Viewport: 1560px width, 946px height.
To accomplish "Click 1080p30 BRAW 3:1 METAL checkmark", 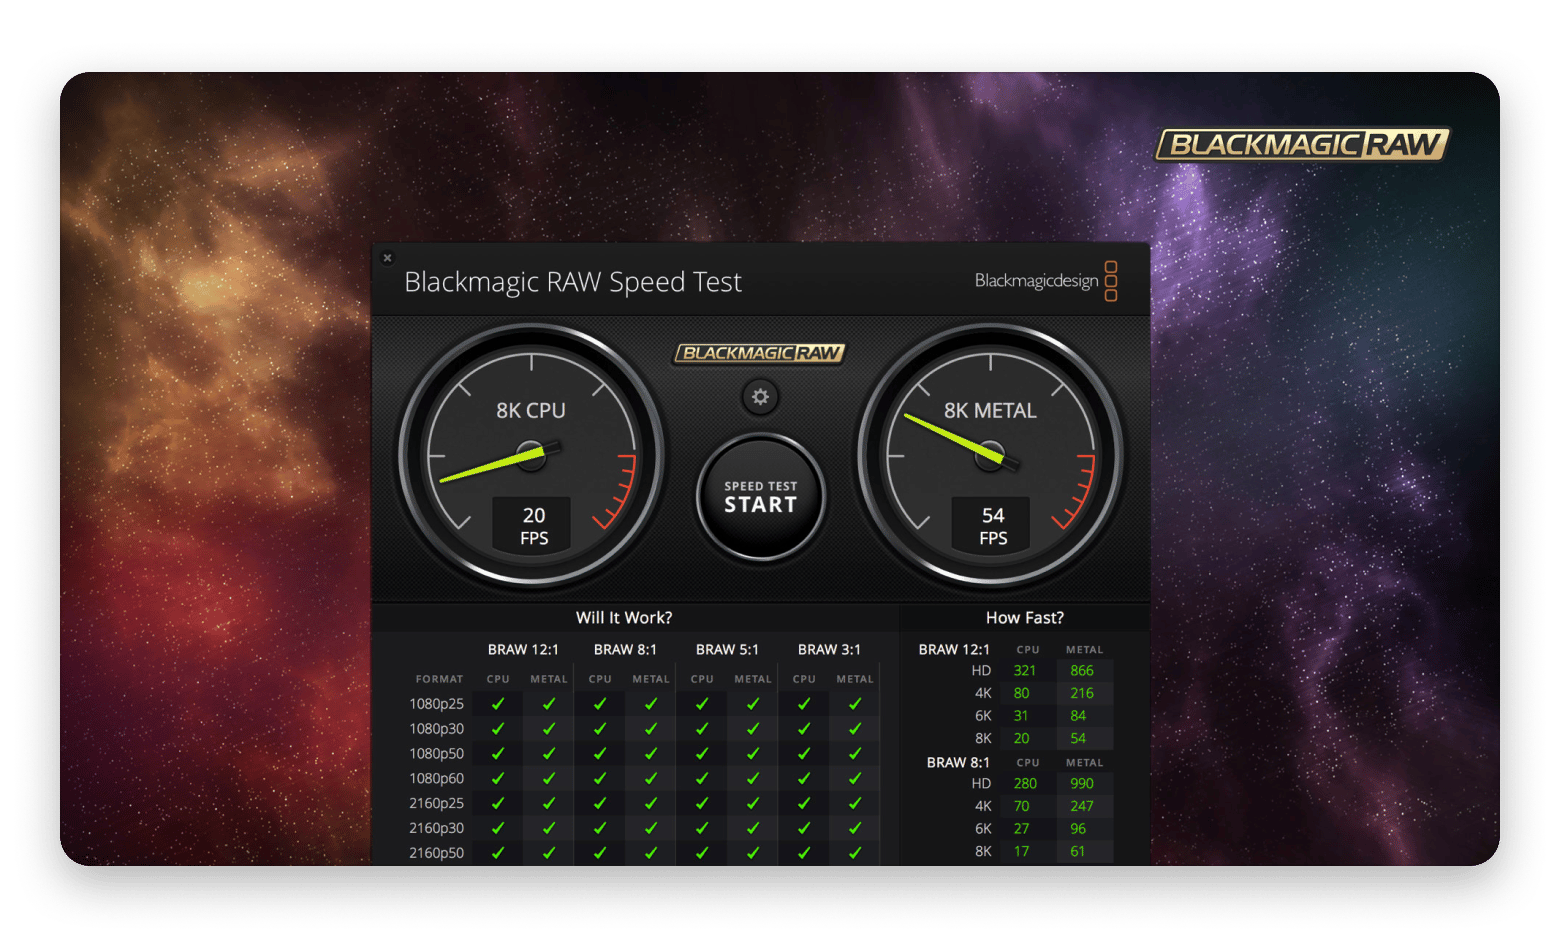I will (x=855, y=729).
